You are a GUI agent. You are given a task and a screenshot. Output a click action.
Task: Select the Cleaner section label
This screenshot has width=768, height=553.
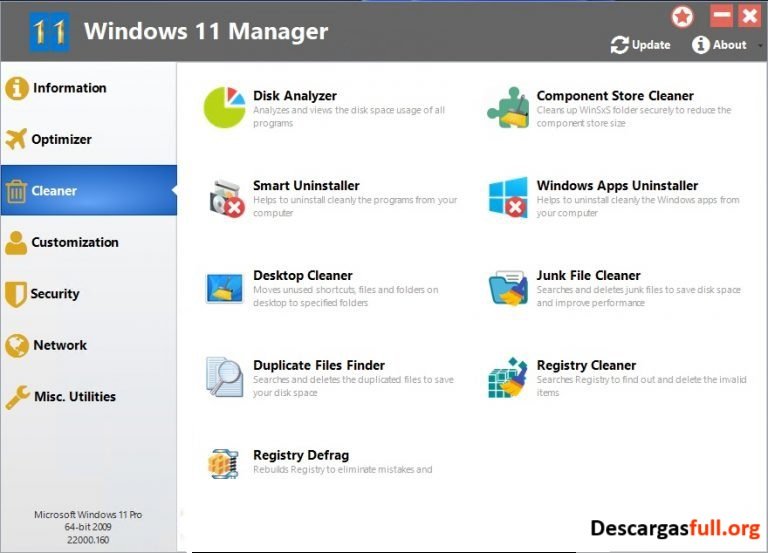54,191
